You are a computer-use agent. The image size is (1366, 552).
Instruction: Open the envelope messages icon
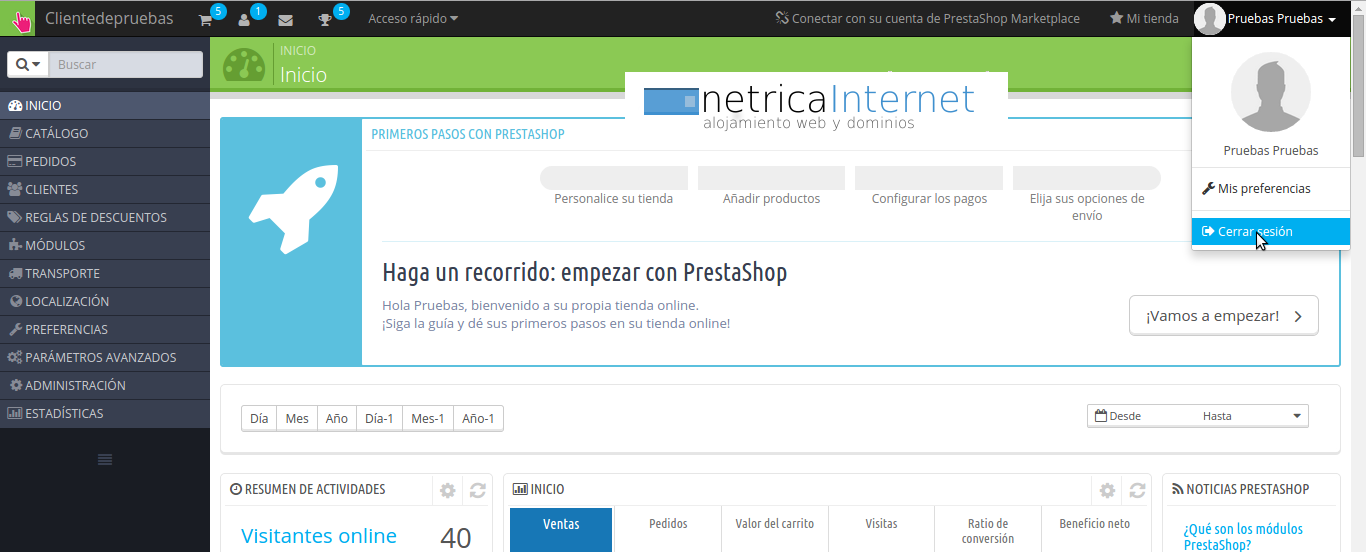[285, 19]
